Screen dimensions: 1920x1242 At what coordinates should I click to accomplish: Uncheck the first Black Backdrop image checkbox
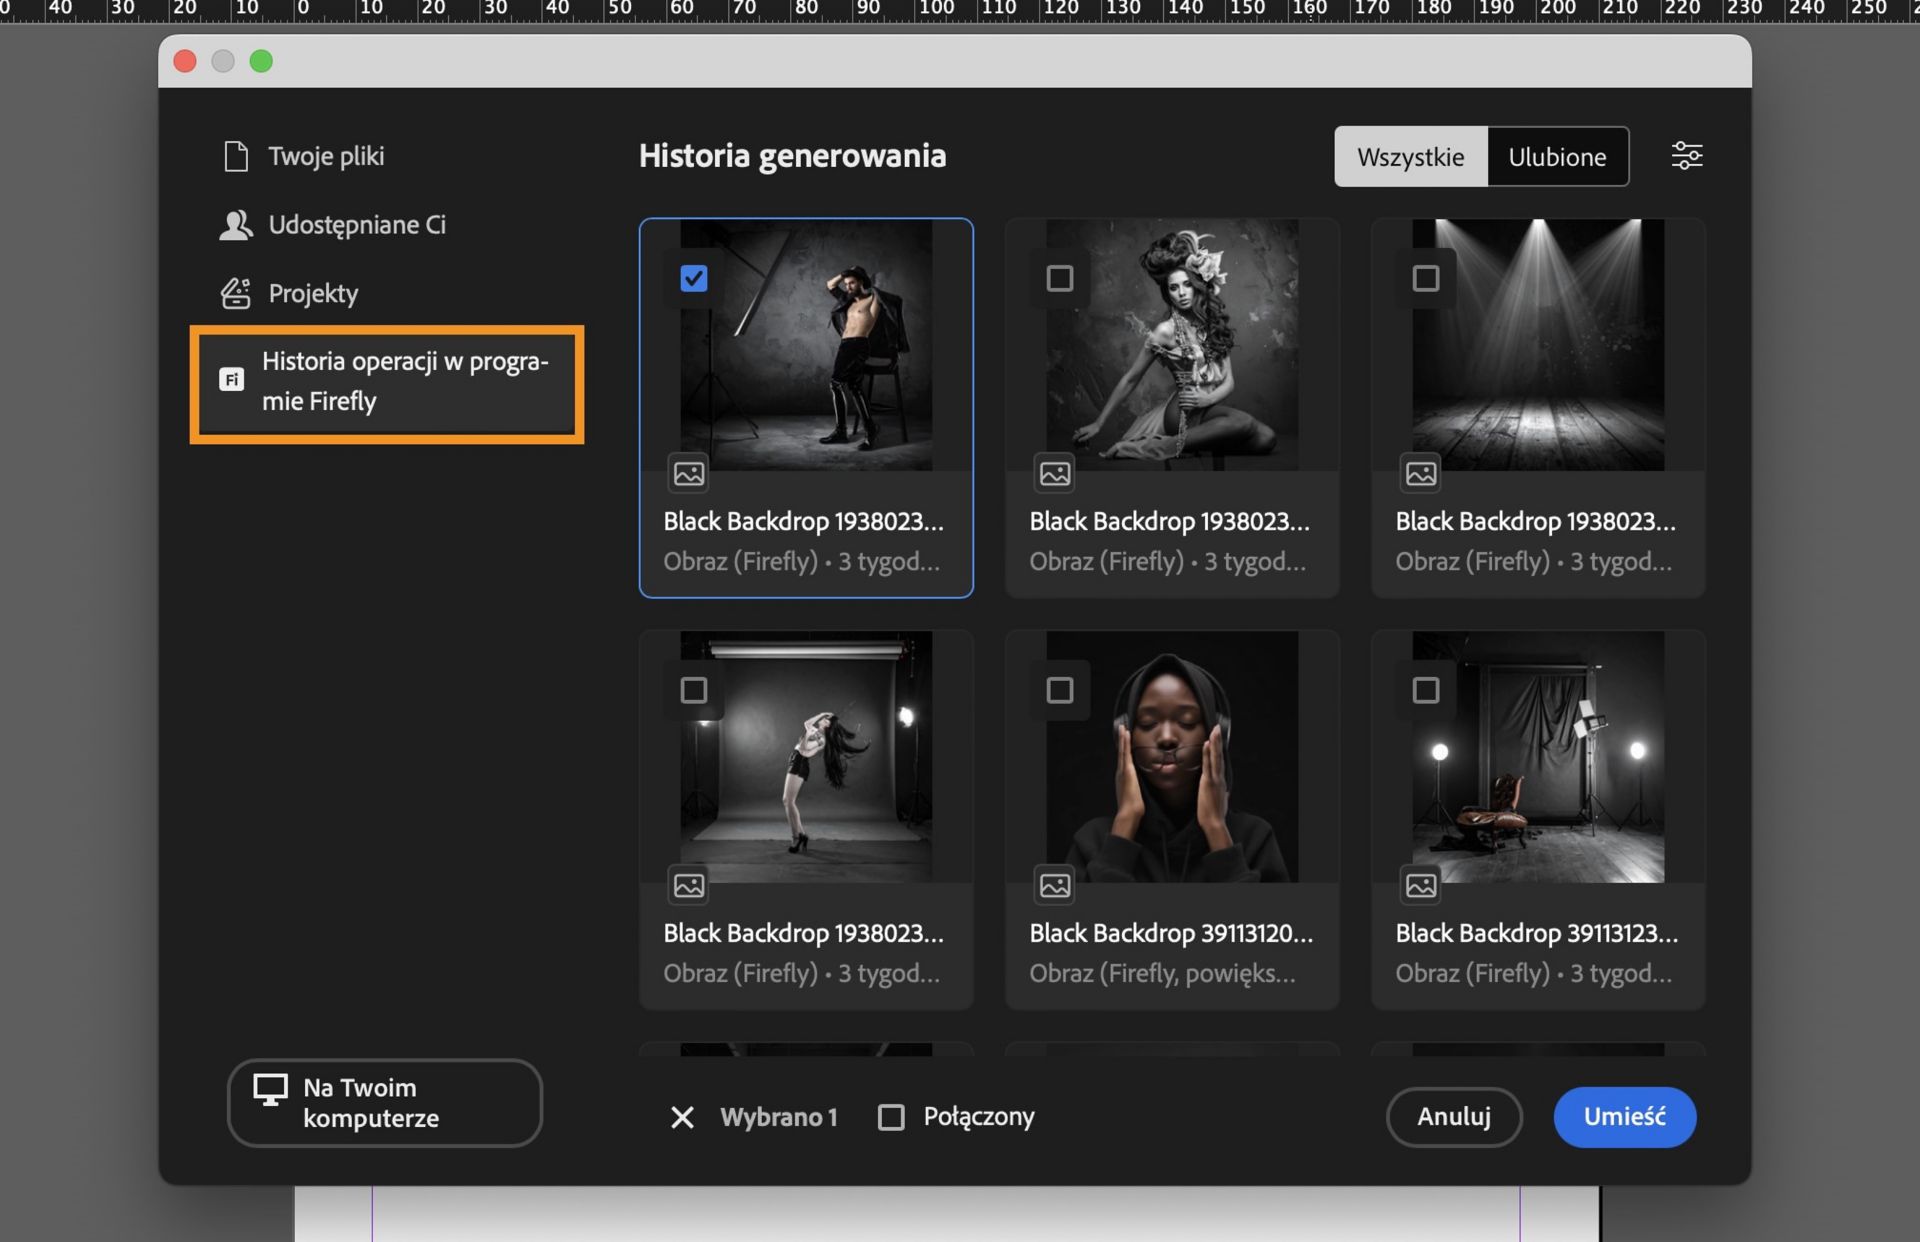pyautogui.click(x=694, y=278)
